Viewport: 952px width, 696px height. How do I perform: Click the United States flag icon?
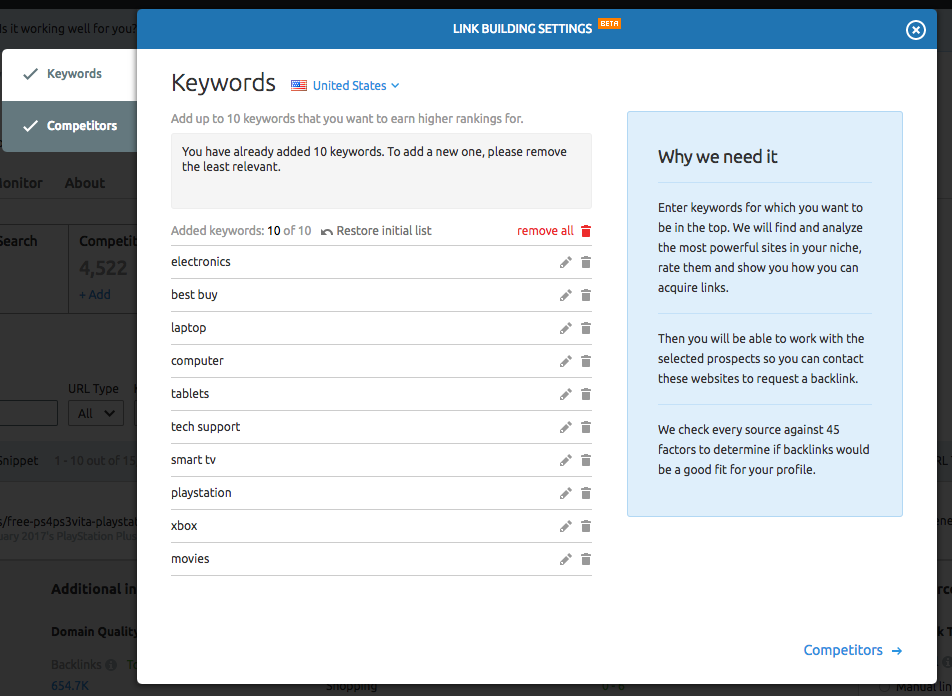[299, 86]
